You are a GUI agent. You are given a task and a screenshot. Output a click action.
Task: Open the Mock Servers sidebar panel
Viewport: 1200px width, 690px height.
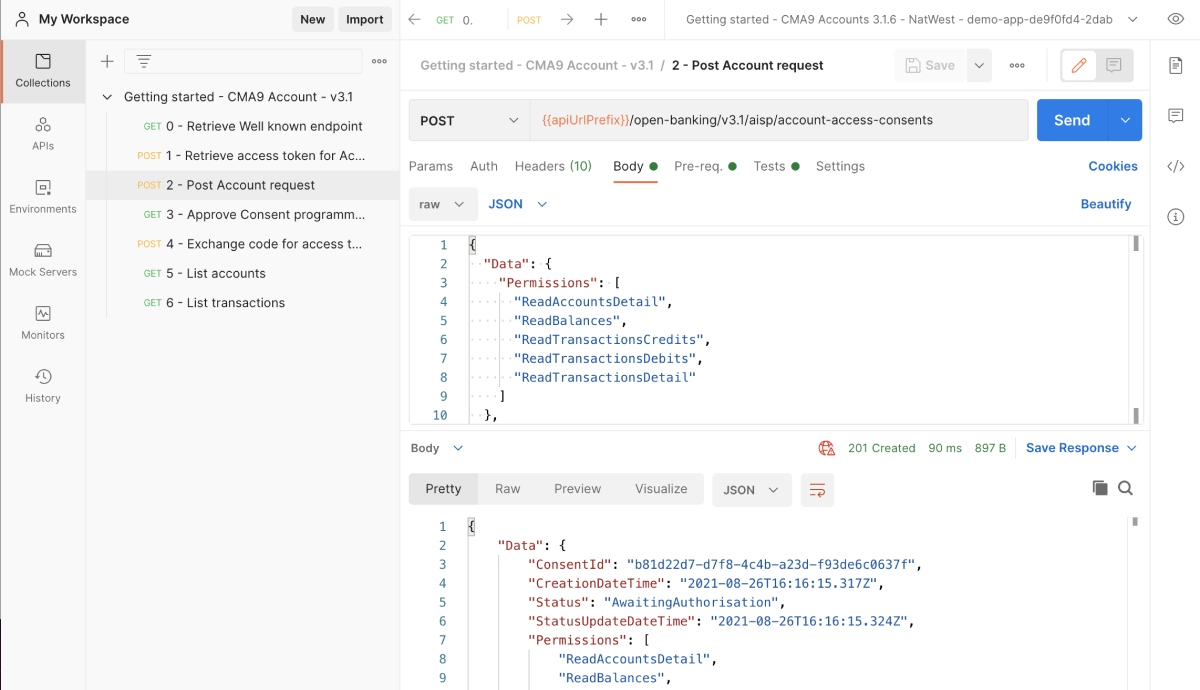click(x=43, y=260)
